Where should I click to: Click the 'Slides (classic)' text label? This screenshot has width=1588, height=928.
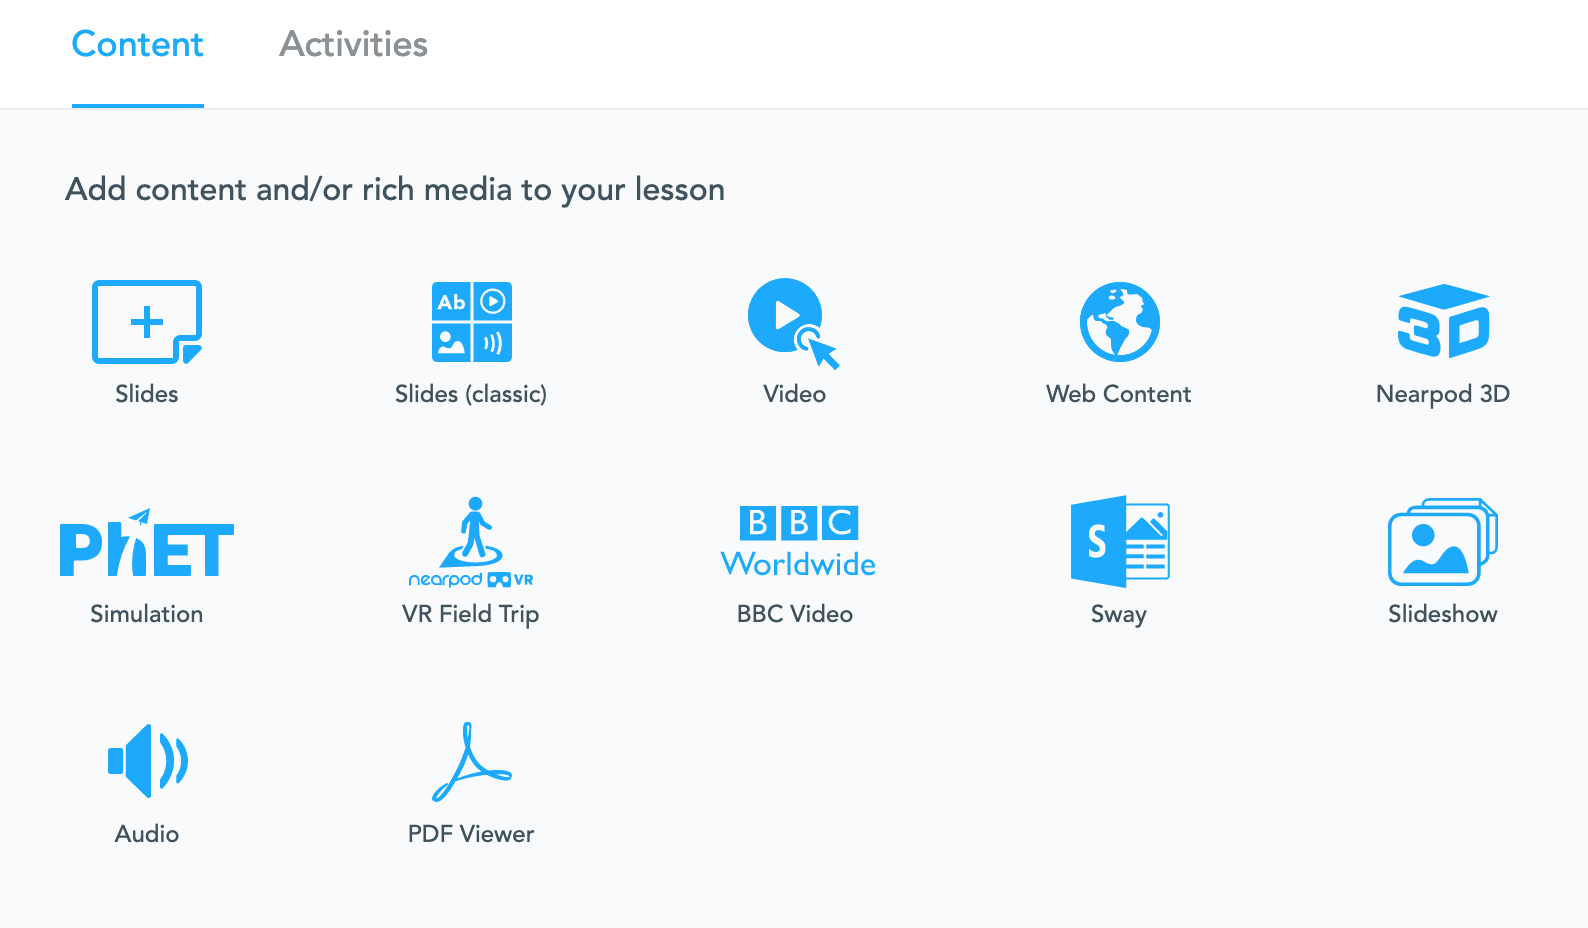471,394
